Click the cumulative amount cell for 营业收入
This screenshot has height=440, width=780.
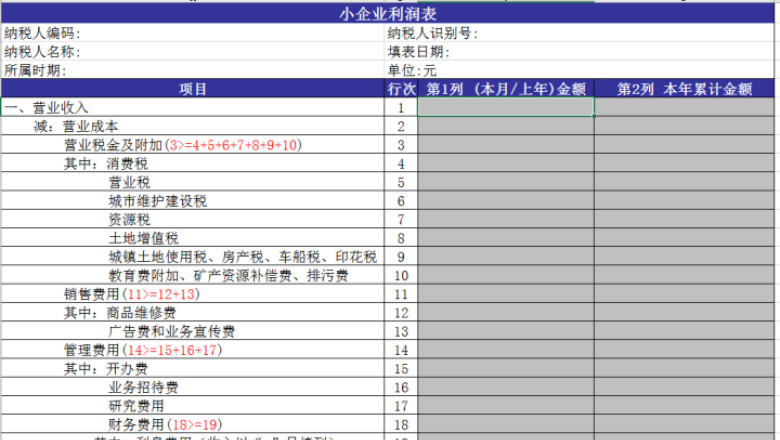pyautogui.click(x=684, y=107)
